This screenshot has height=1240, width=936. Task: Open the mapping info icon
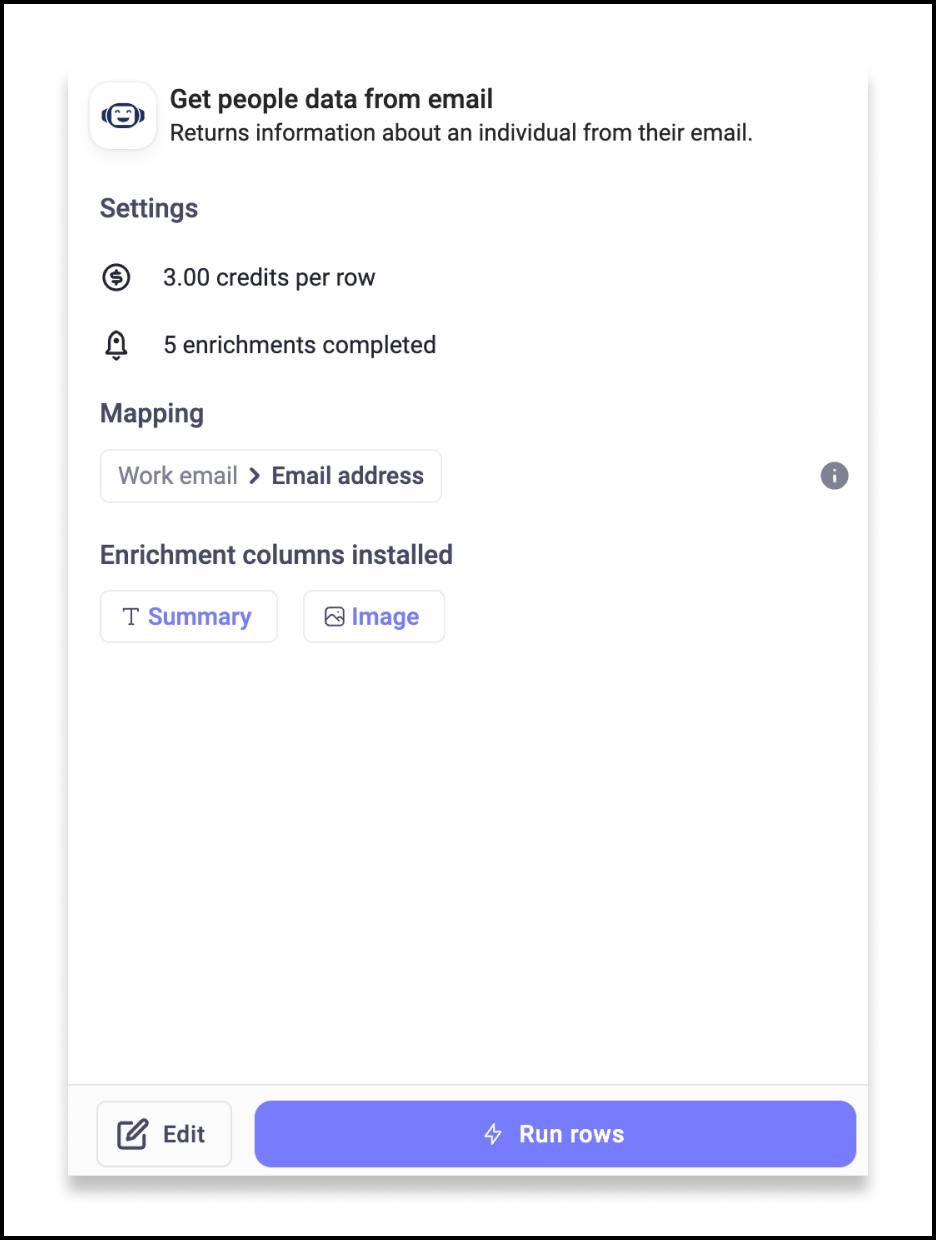834,476
